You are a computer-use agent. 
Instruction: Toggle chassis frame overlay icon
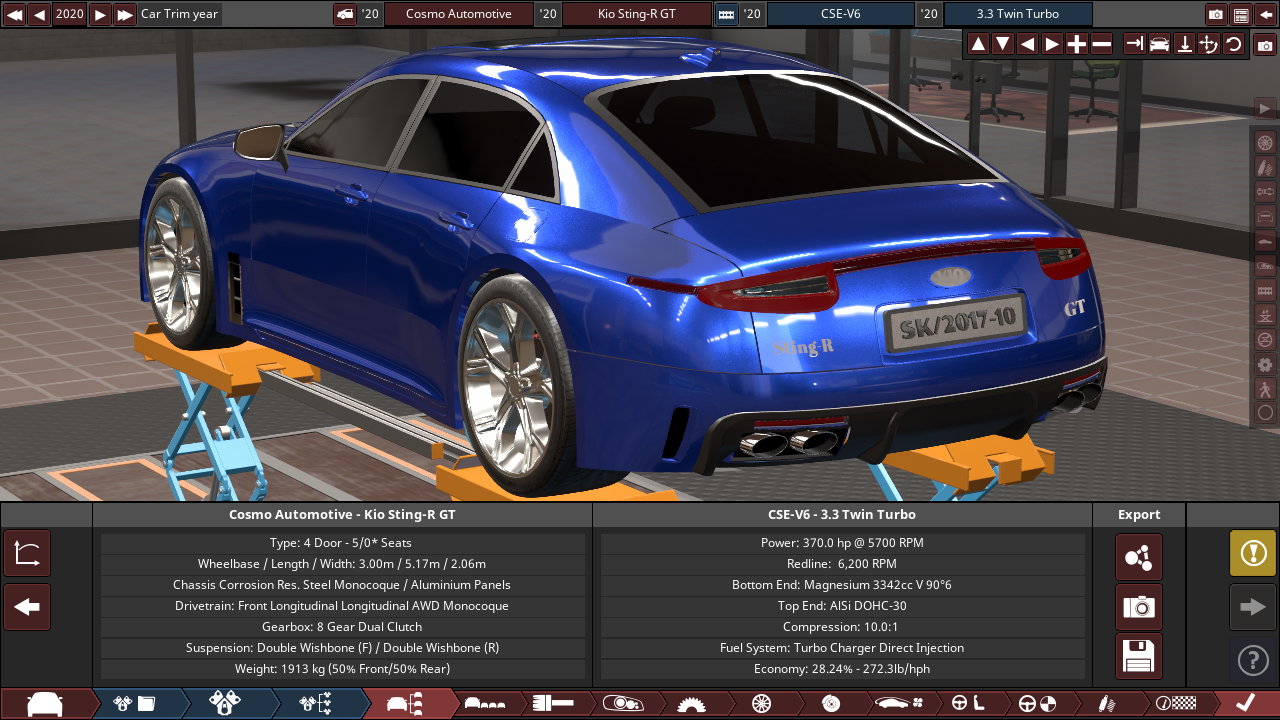(1265, 216)
